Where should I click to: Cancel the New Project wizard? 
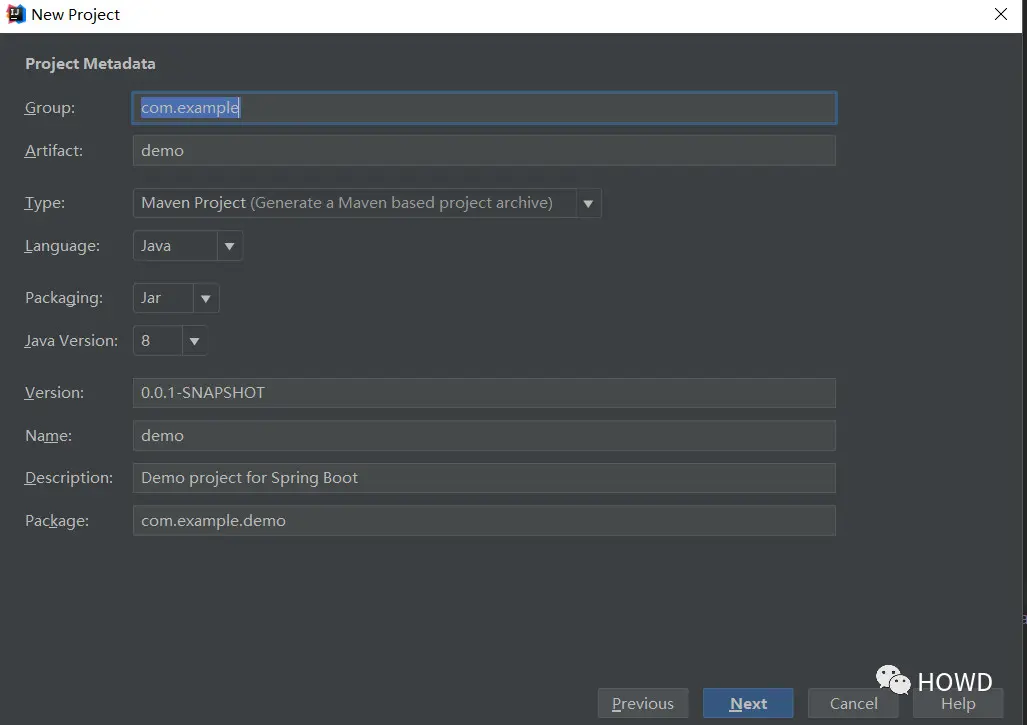[x=853, y=703]
